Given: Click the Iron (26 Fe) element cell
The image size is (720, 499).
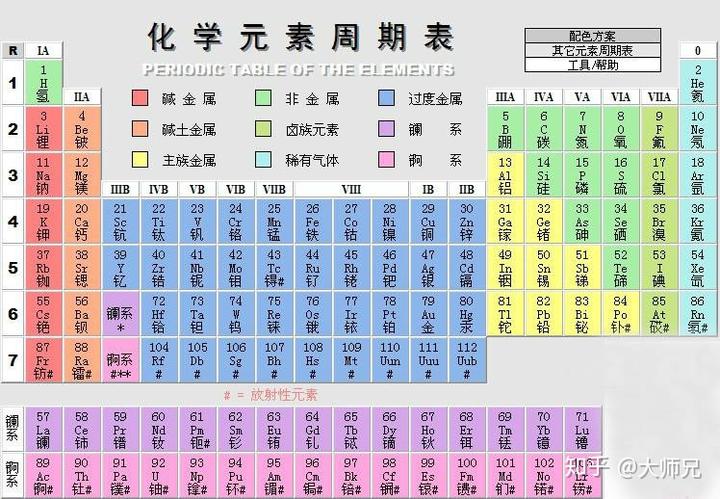Looking at the screenshot, I should pyautogui.click(x=313, y=221).
